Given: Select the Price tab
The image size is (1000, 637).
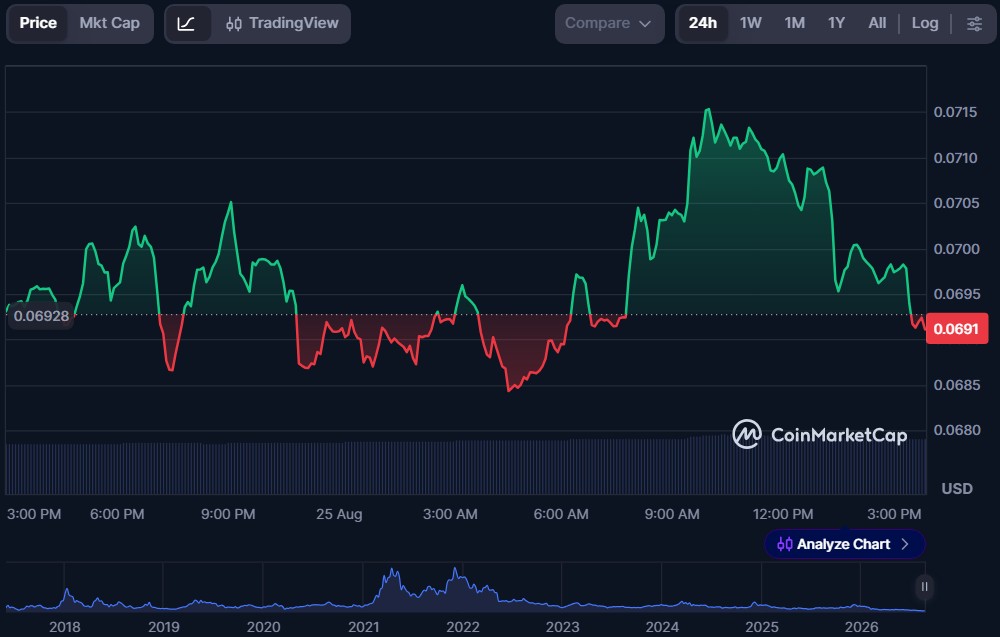Looking at the screenshot, I should point(38,24).
